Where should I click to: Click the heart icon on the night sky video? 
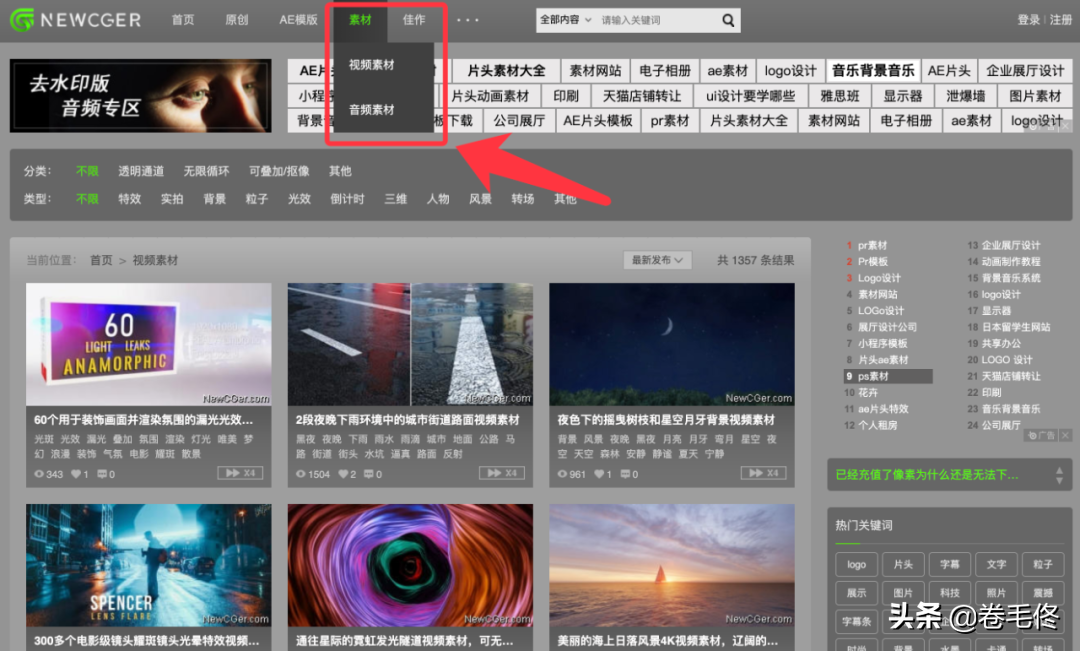[x=599, y=474]
